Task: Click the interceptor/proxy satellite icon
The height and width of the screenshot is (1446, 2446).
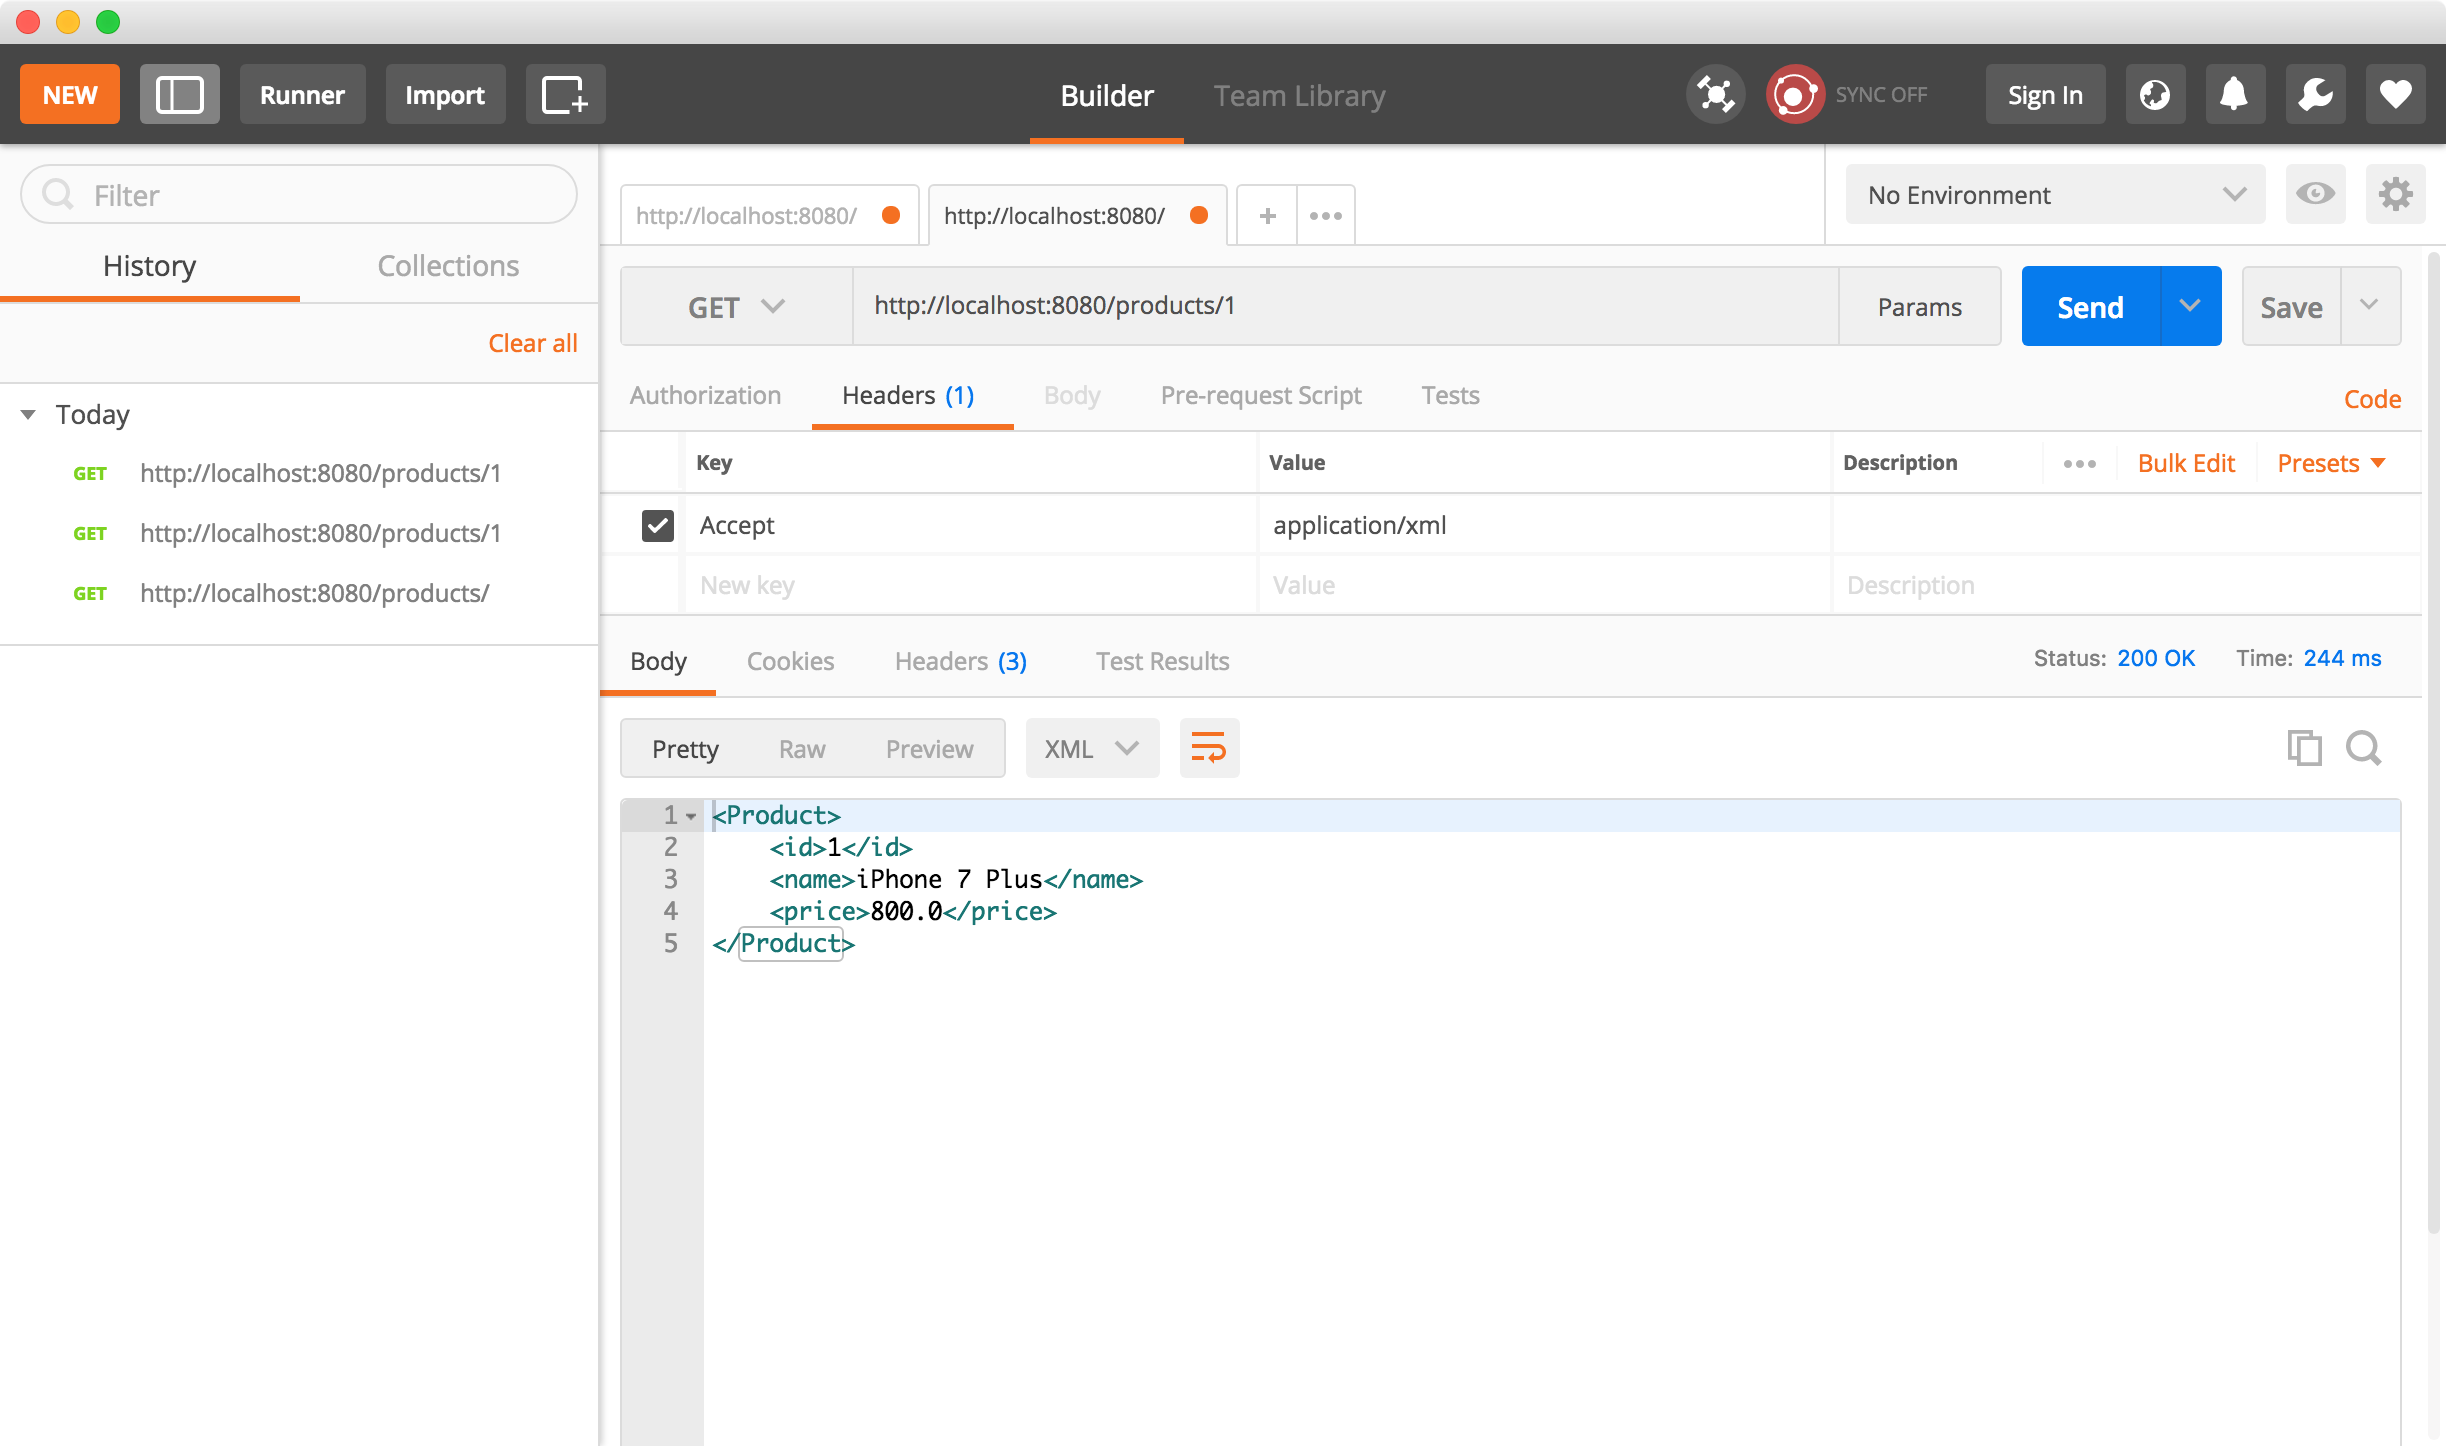Action: point(1716,95)
